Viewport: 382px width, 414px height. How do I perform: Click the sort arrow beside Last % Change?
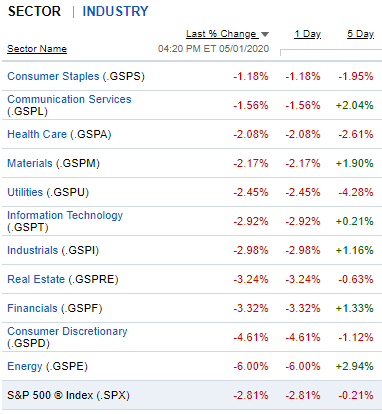[265, 34]
